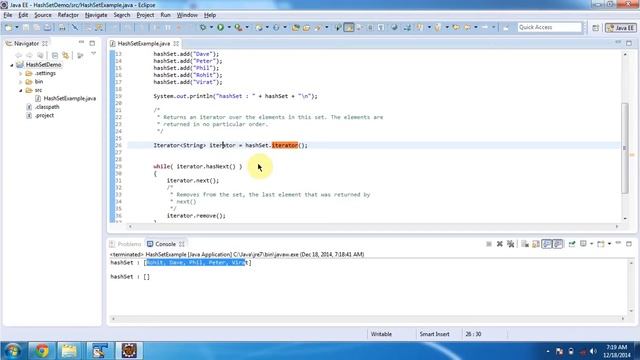Click Collapse All icon in Navigator
This screenshot has height=360, width=640.
(55, 55)
